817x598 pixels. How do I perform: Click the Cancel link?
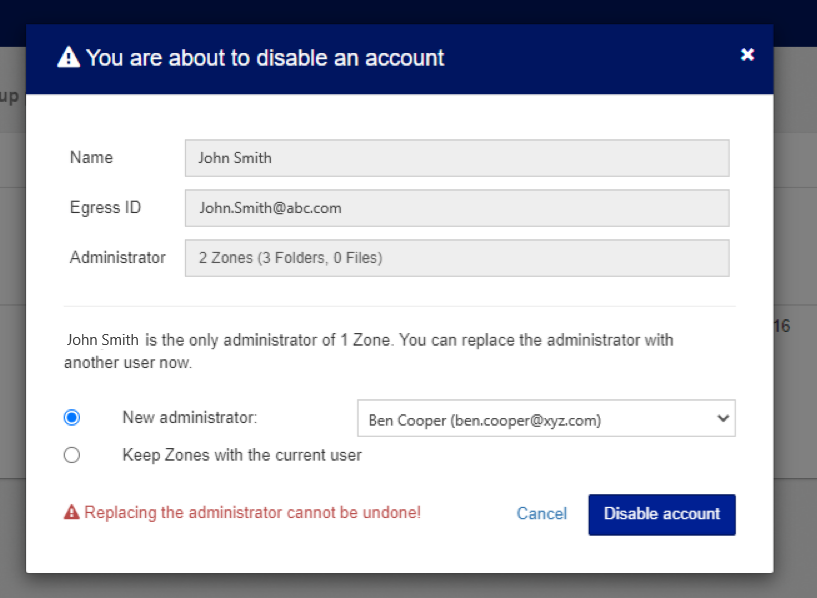tap(541, 513)
